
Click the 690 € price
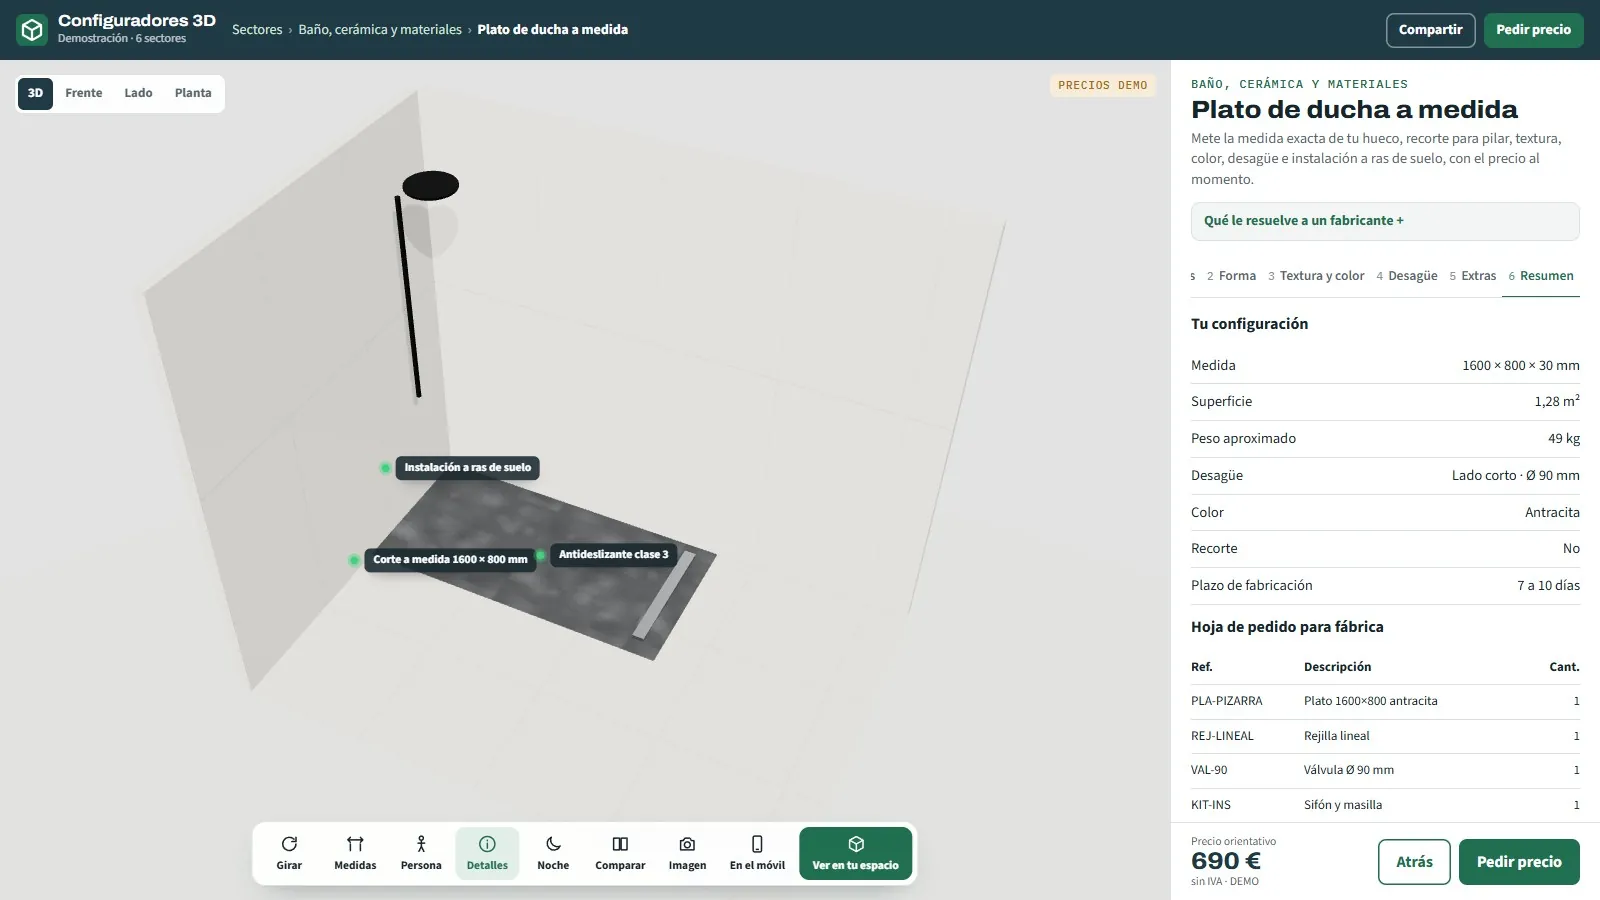1226,861
